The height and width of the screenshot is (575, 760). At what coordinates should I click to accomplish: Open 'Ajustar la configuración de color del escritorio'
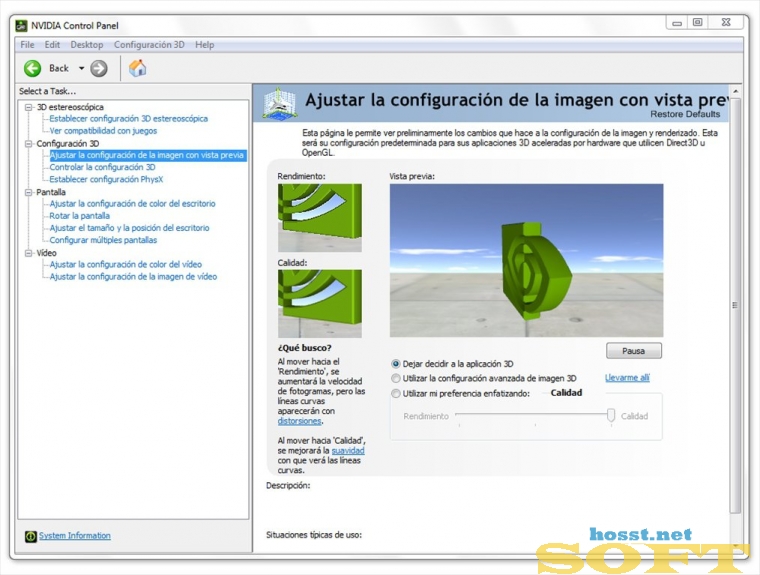(132, 204)
